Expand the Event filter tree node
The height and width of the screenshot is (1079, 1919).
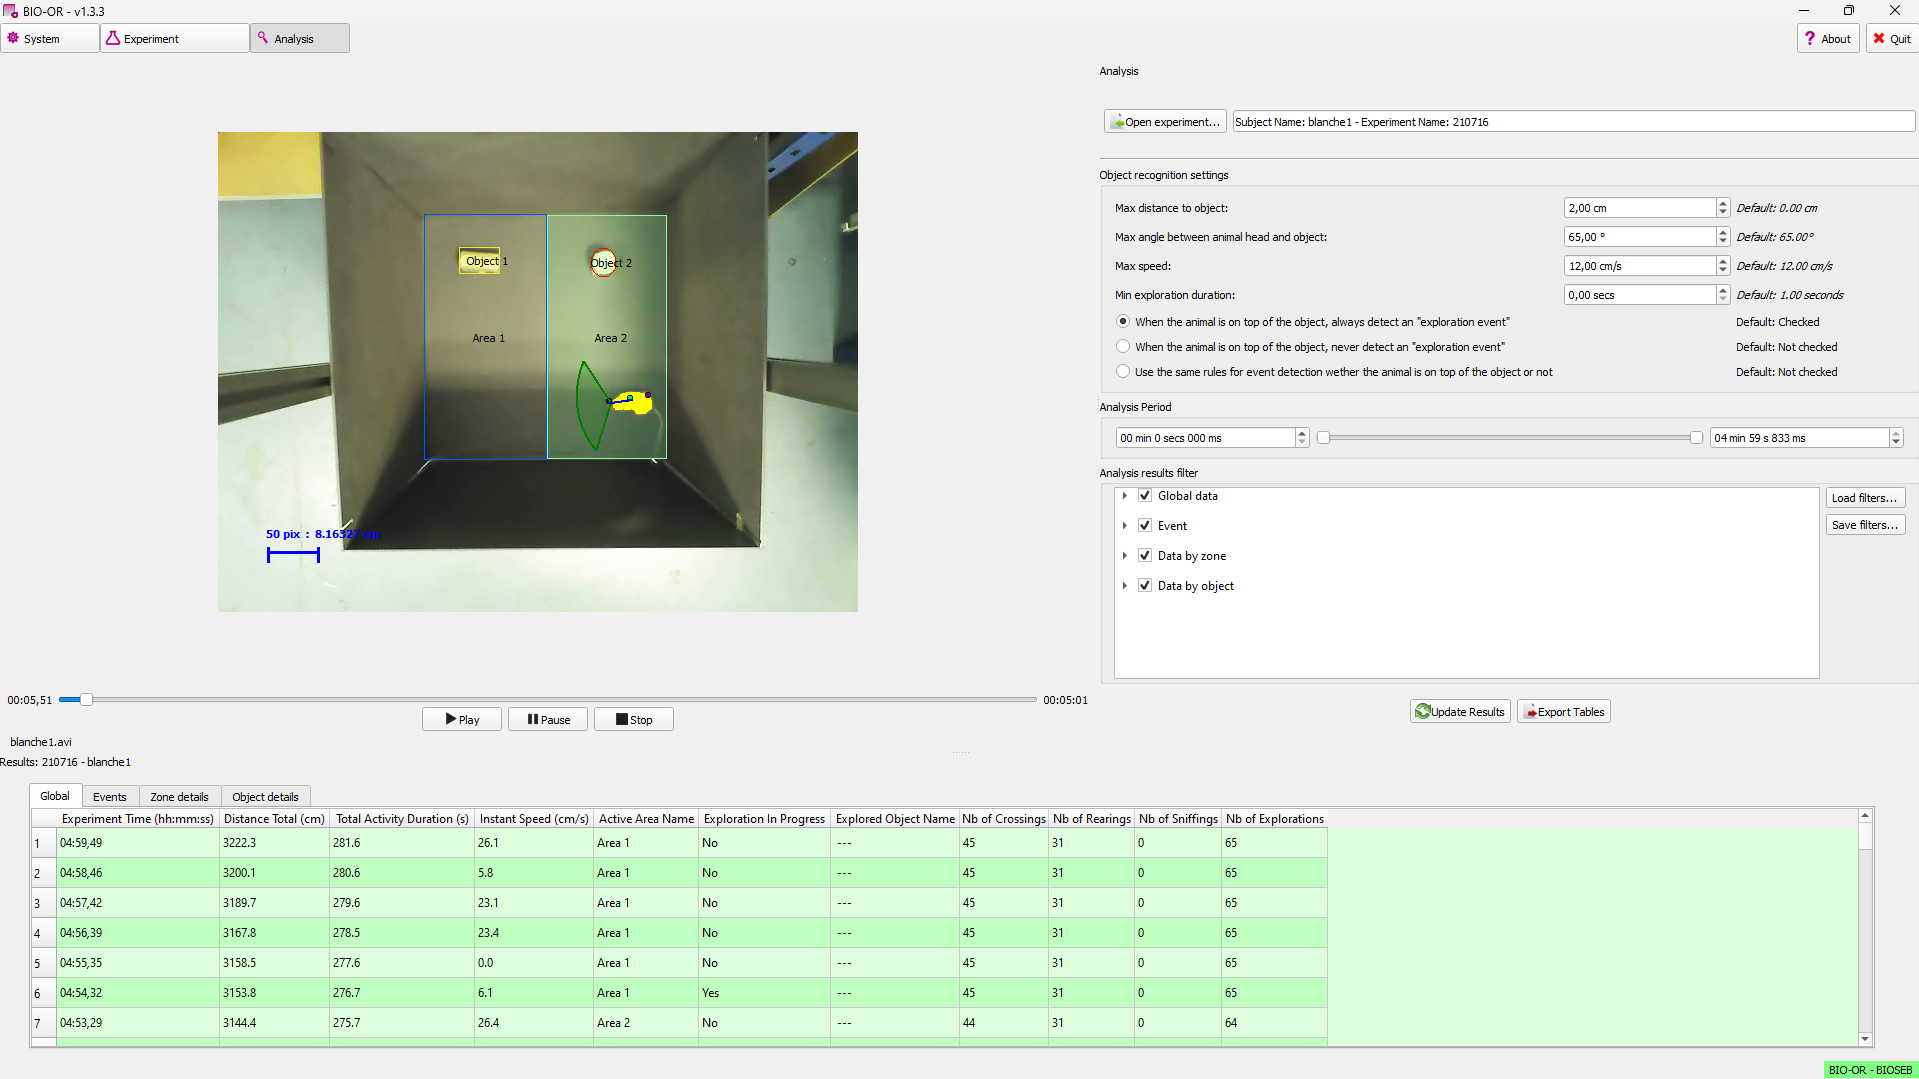(x=1125, y=526)
